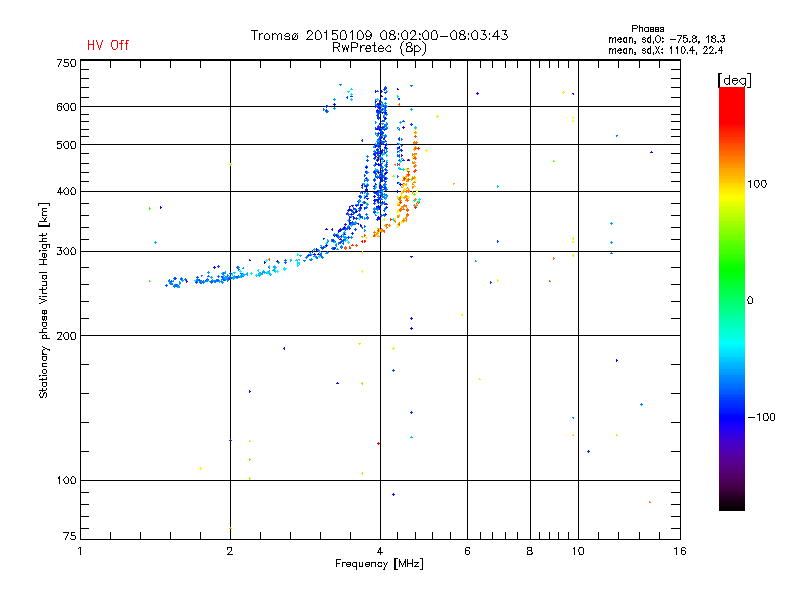Click the 'mean, sd,O: -75.8, 18.3' statistic
800x600 pixels.
(x=666, y=39)
